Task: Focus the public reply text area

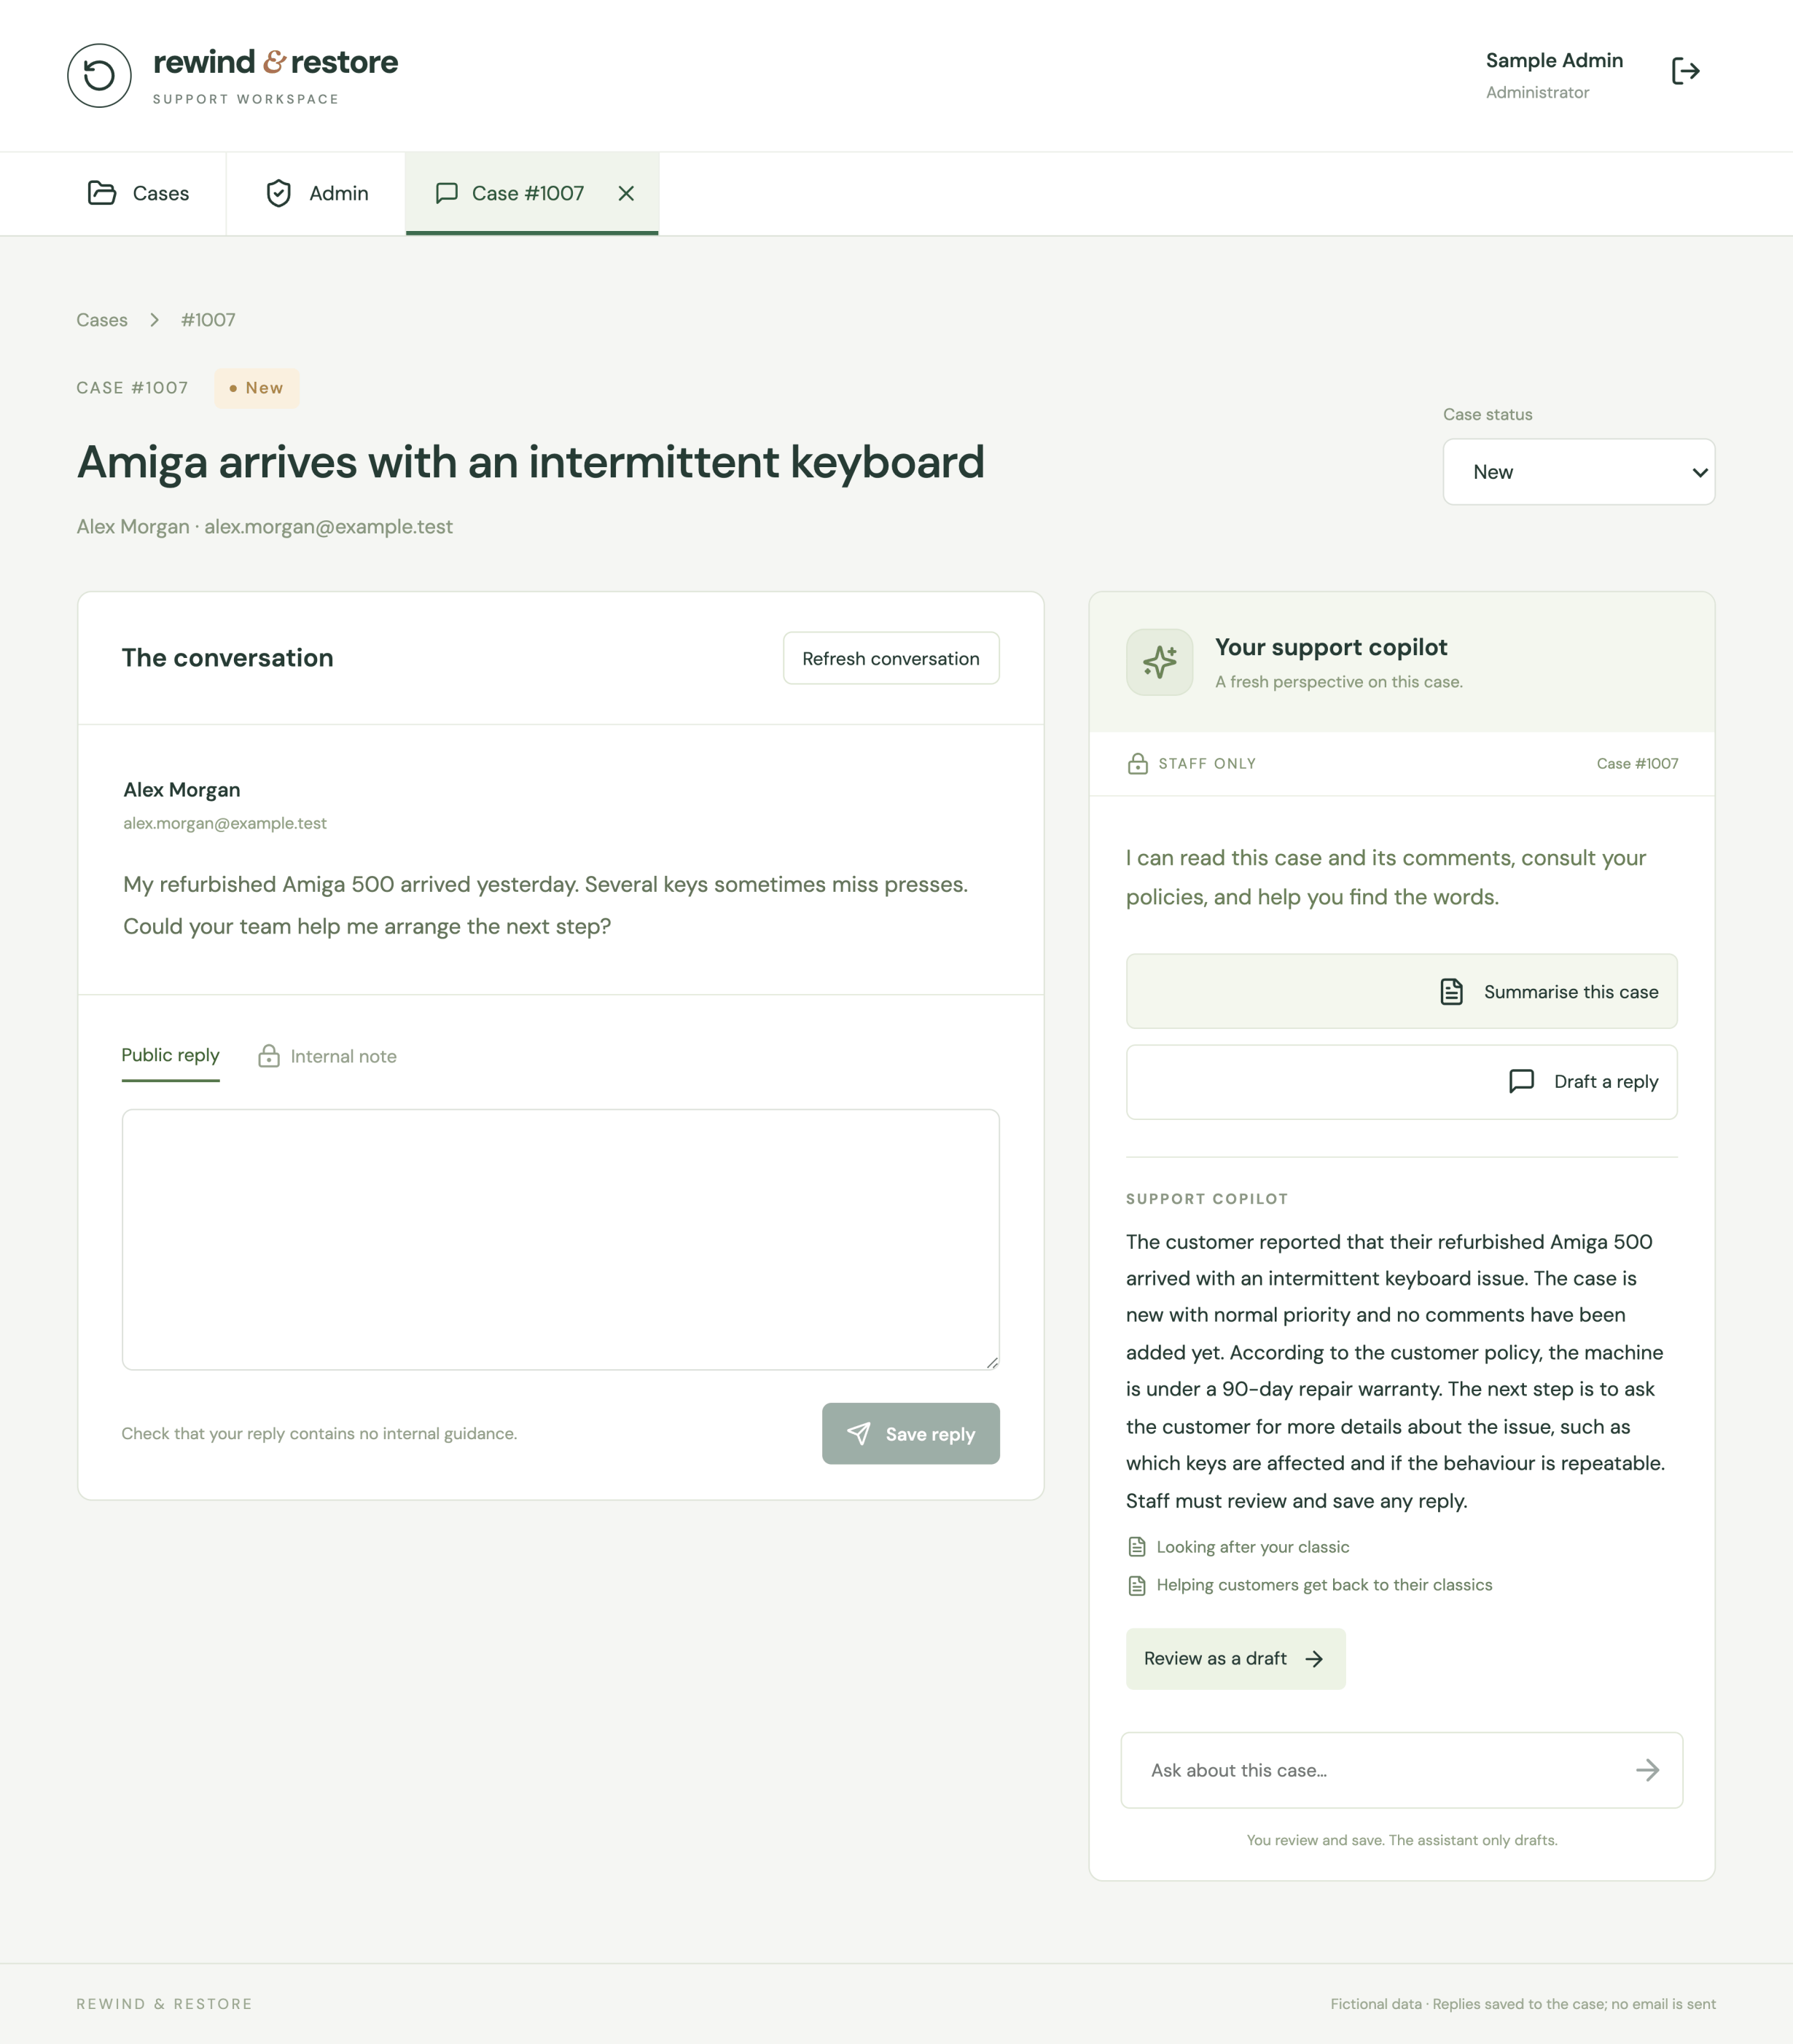Action: pyautogui.click(x=560, y=1239)
